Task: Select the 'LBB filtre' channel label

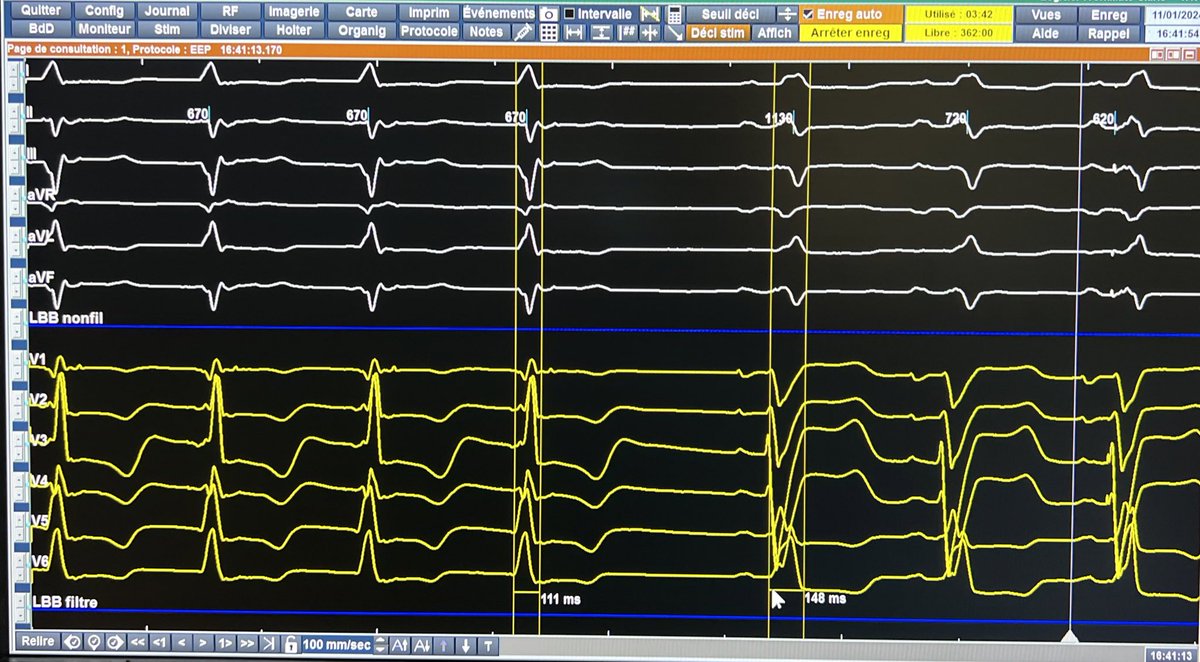Action: coord(65,602)
